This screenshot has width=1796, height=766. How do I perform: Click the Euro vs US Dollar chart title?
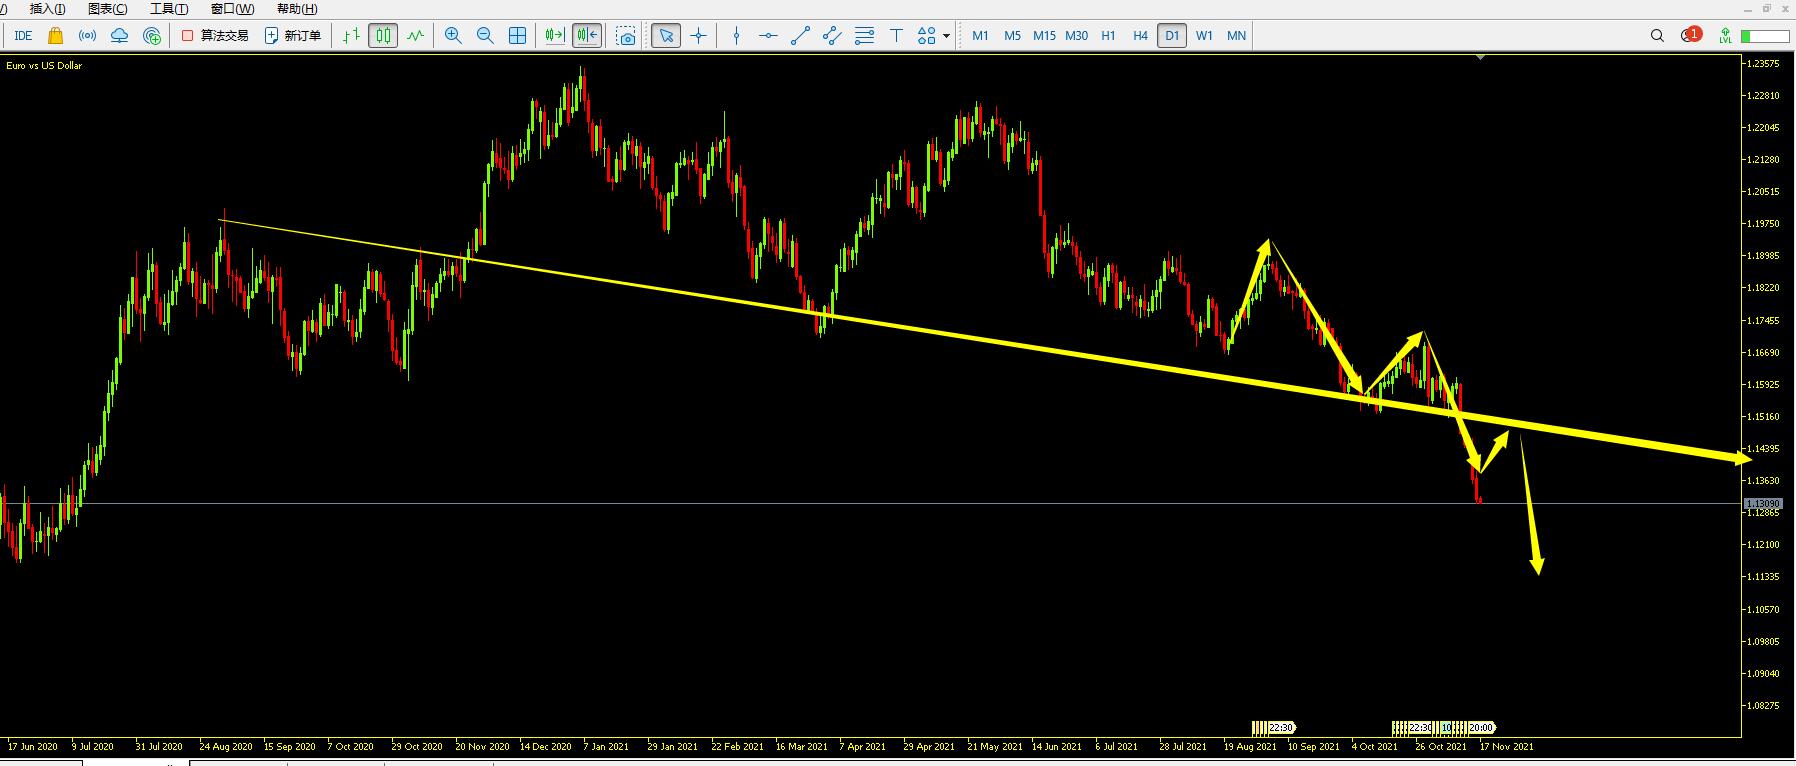pos(44,66)
